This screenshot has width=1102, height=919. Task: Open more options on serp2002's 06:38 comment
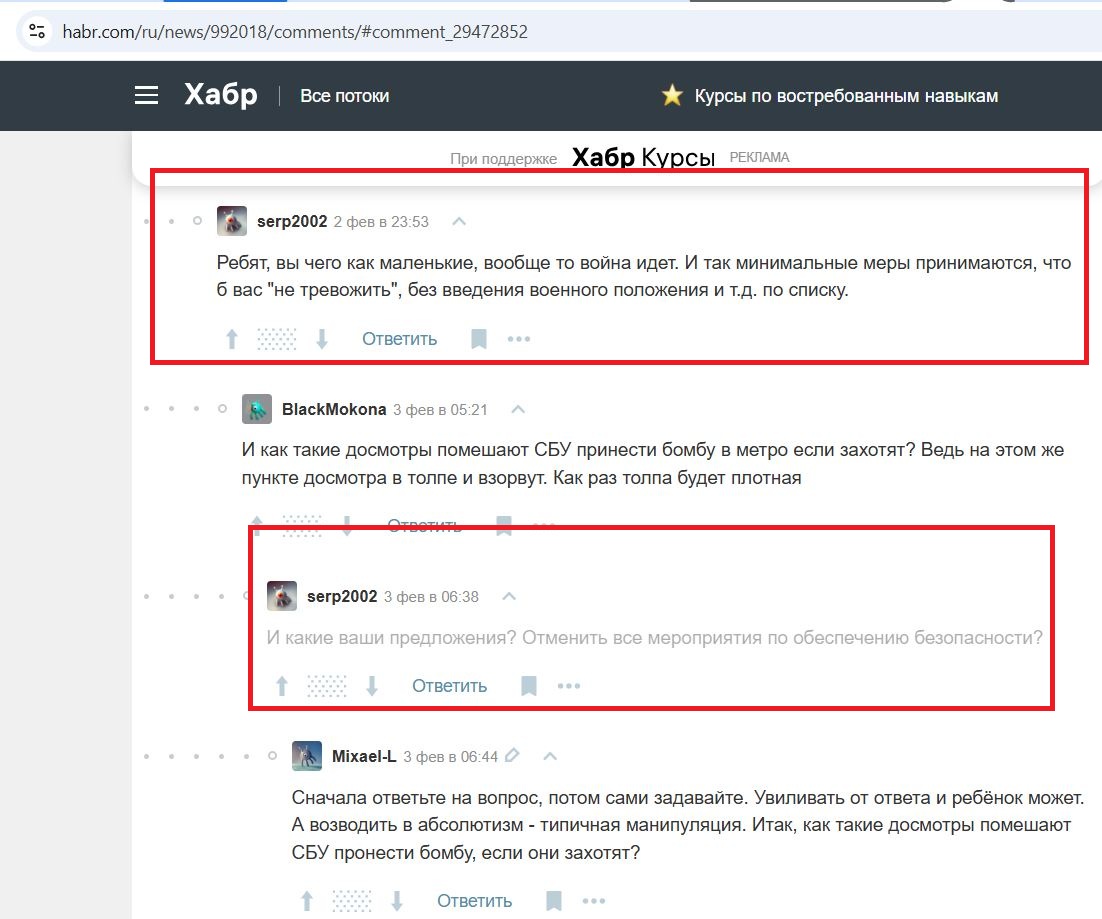click(569, 686)
